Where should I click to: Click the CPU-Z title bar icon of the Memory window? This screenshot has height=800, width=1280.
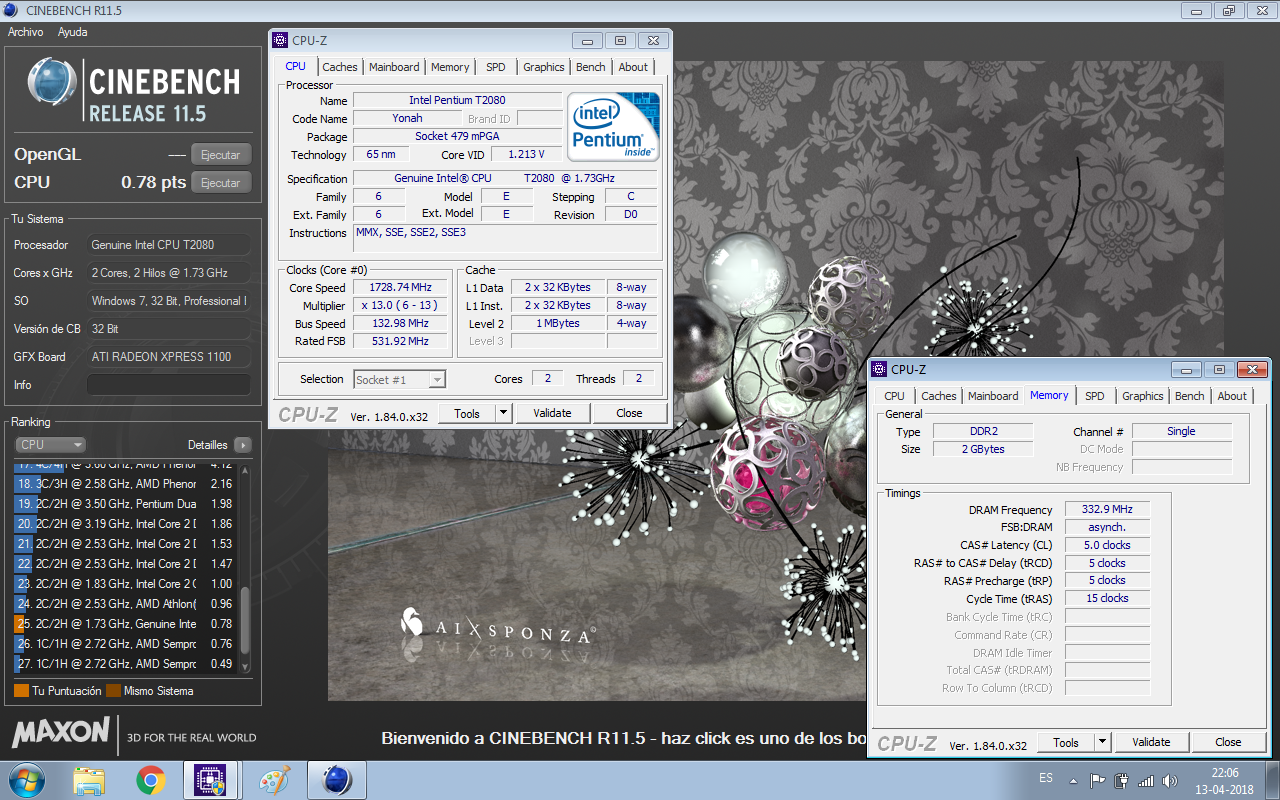879,369
